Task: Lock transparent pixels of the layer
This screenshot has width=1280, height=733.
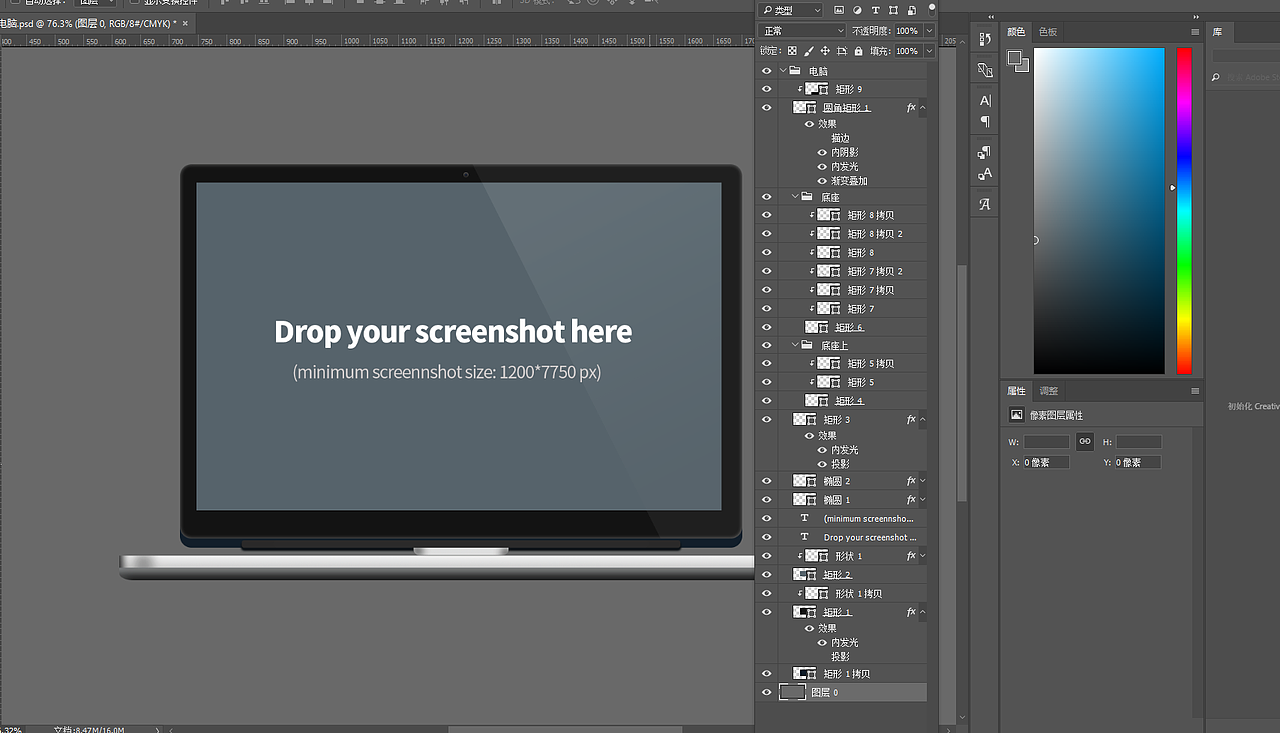Action: pos(792,51)
